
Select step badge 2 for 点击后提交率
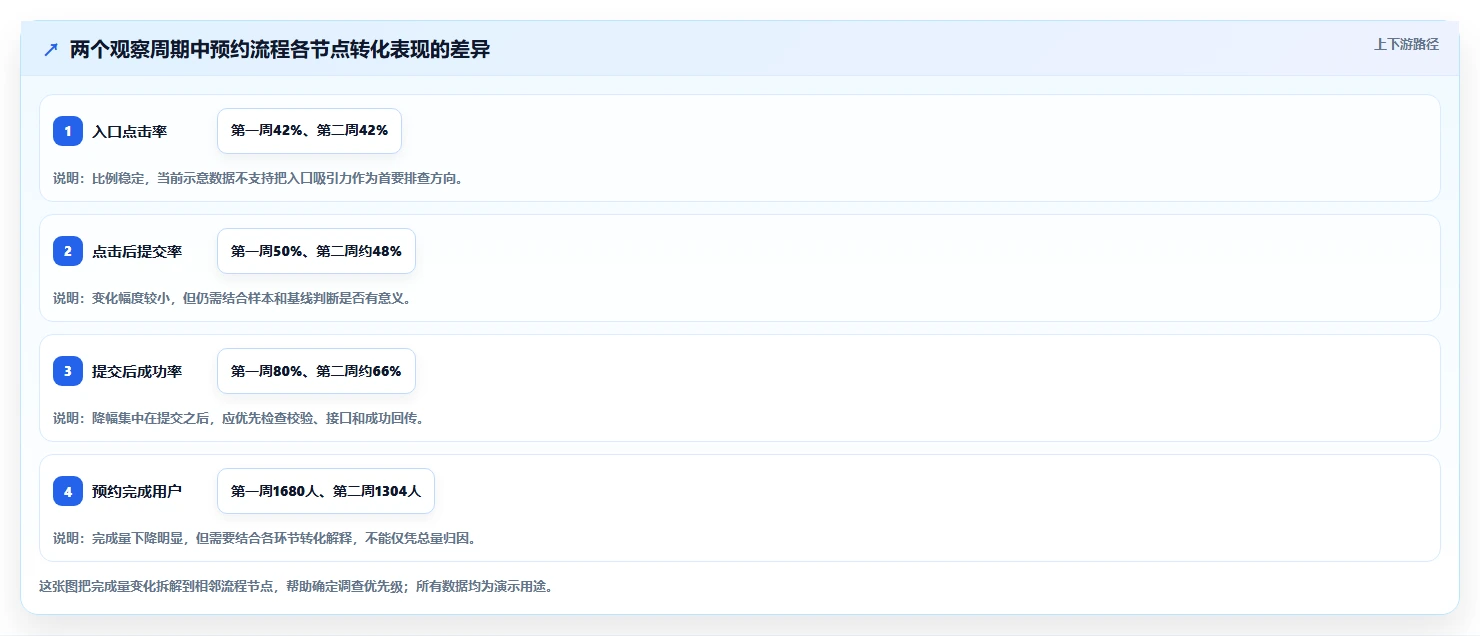(68, 251)
